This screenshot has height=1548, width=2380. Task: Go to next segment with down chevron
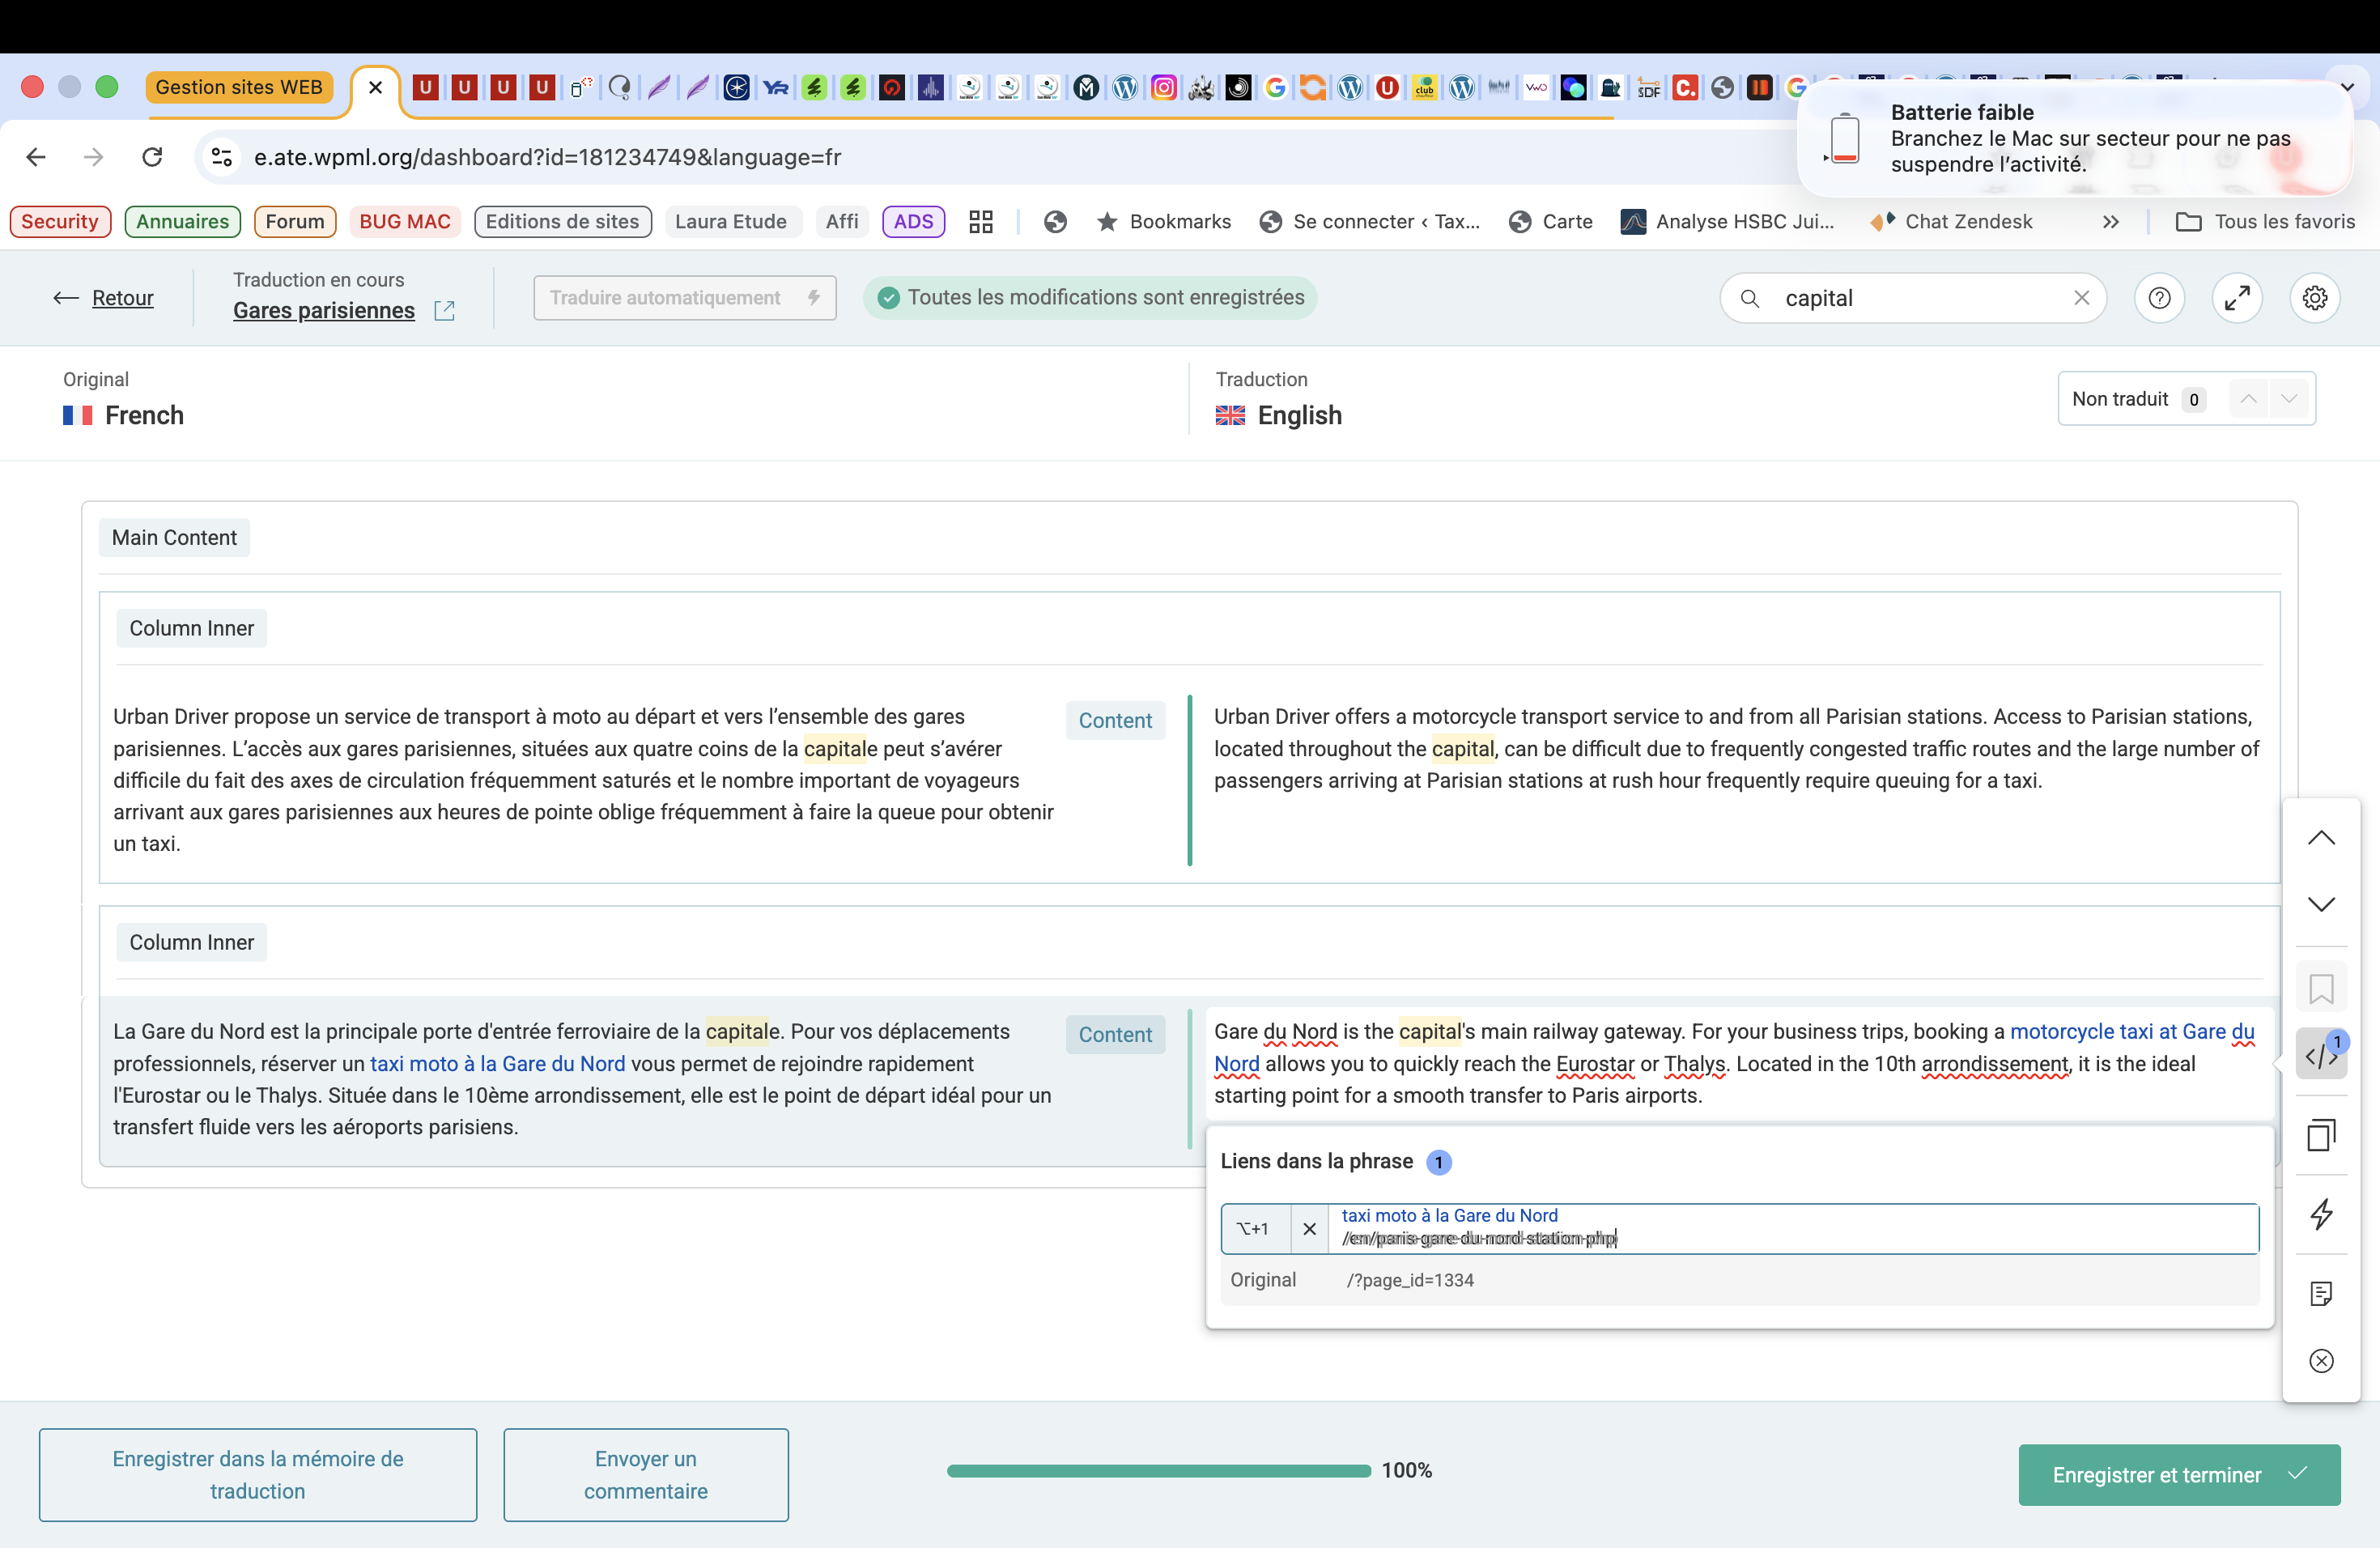pyautogui.click(x=2320, y=904)
